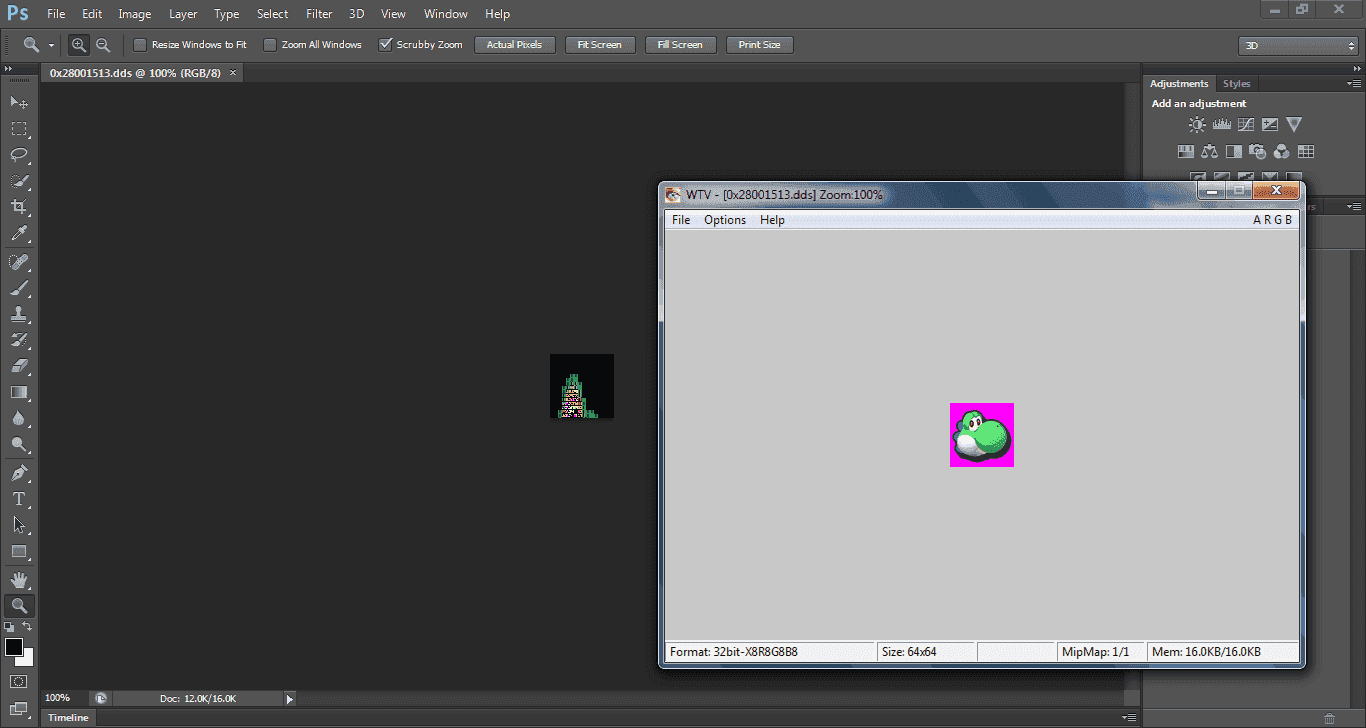1366x728 pixels.
Task: Switch to the Styles tab
Action: point(1237,84)
